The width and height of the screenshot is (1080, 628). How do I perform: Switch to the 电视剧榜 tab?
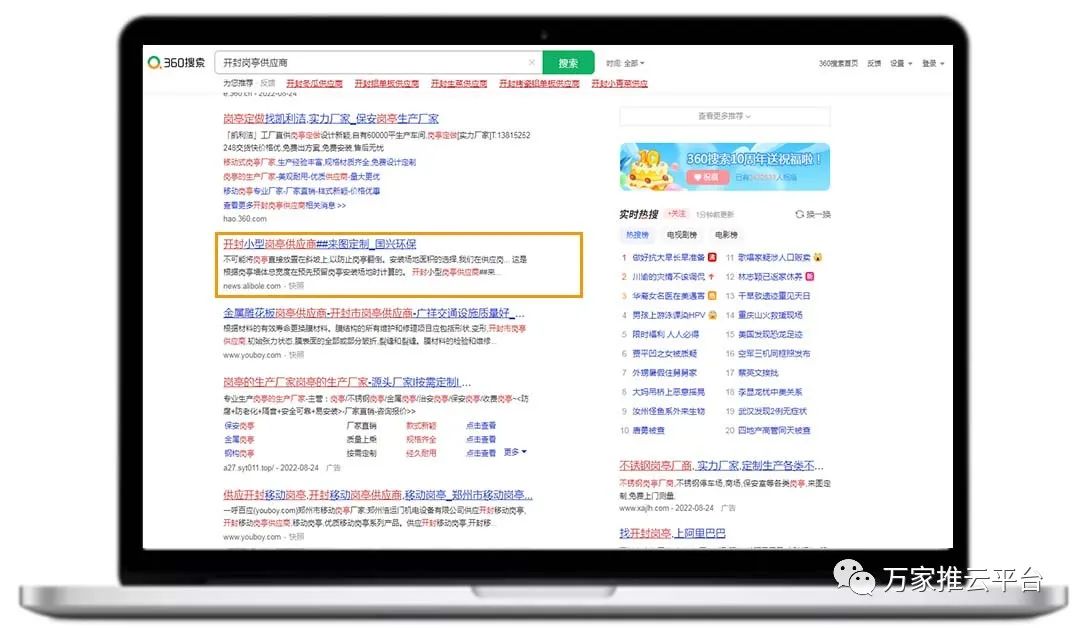(x=683, y=235)
